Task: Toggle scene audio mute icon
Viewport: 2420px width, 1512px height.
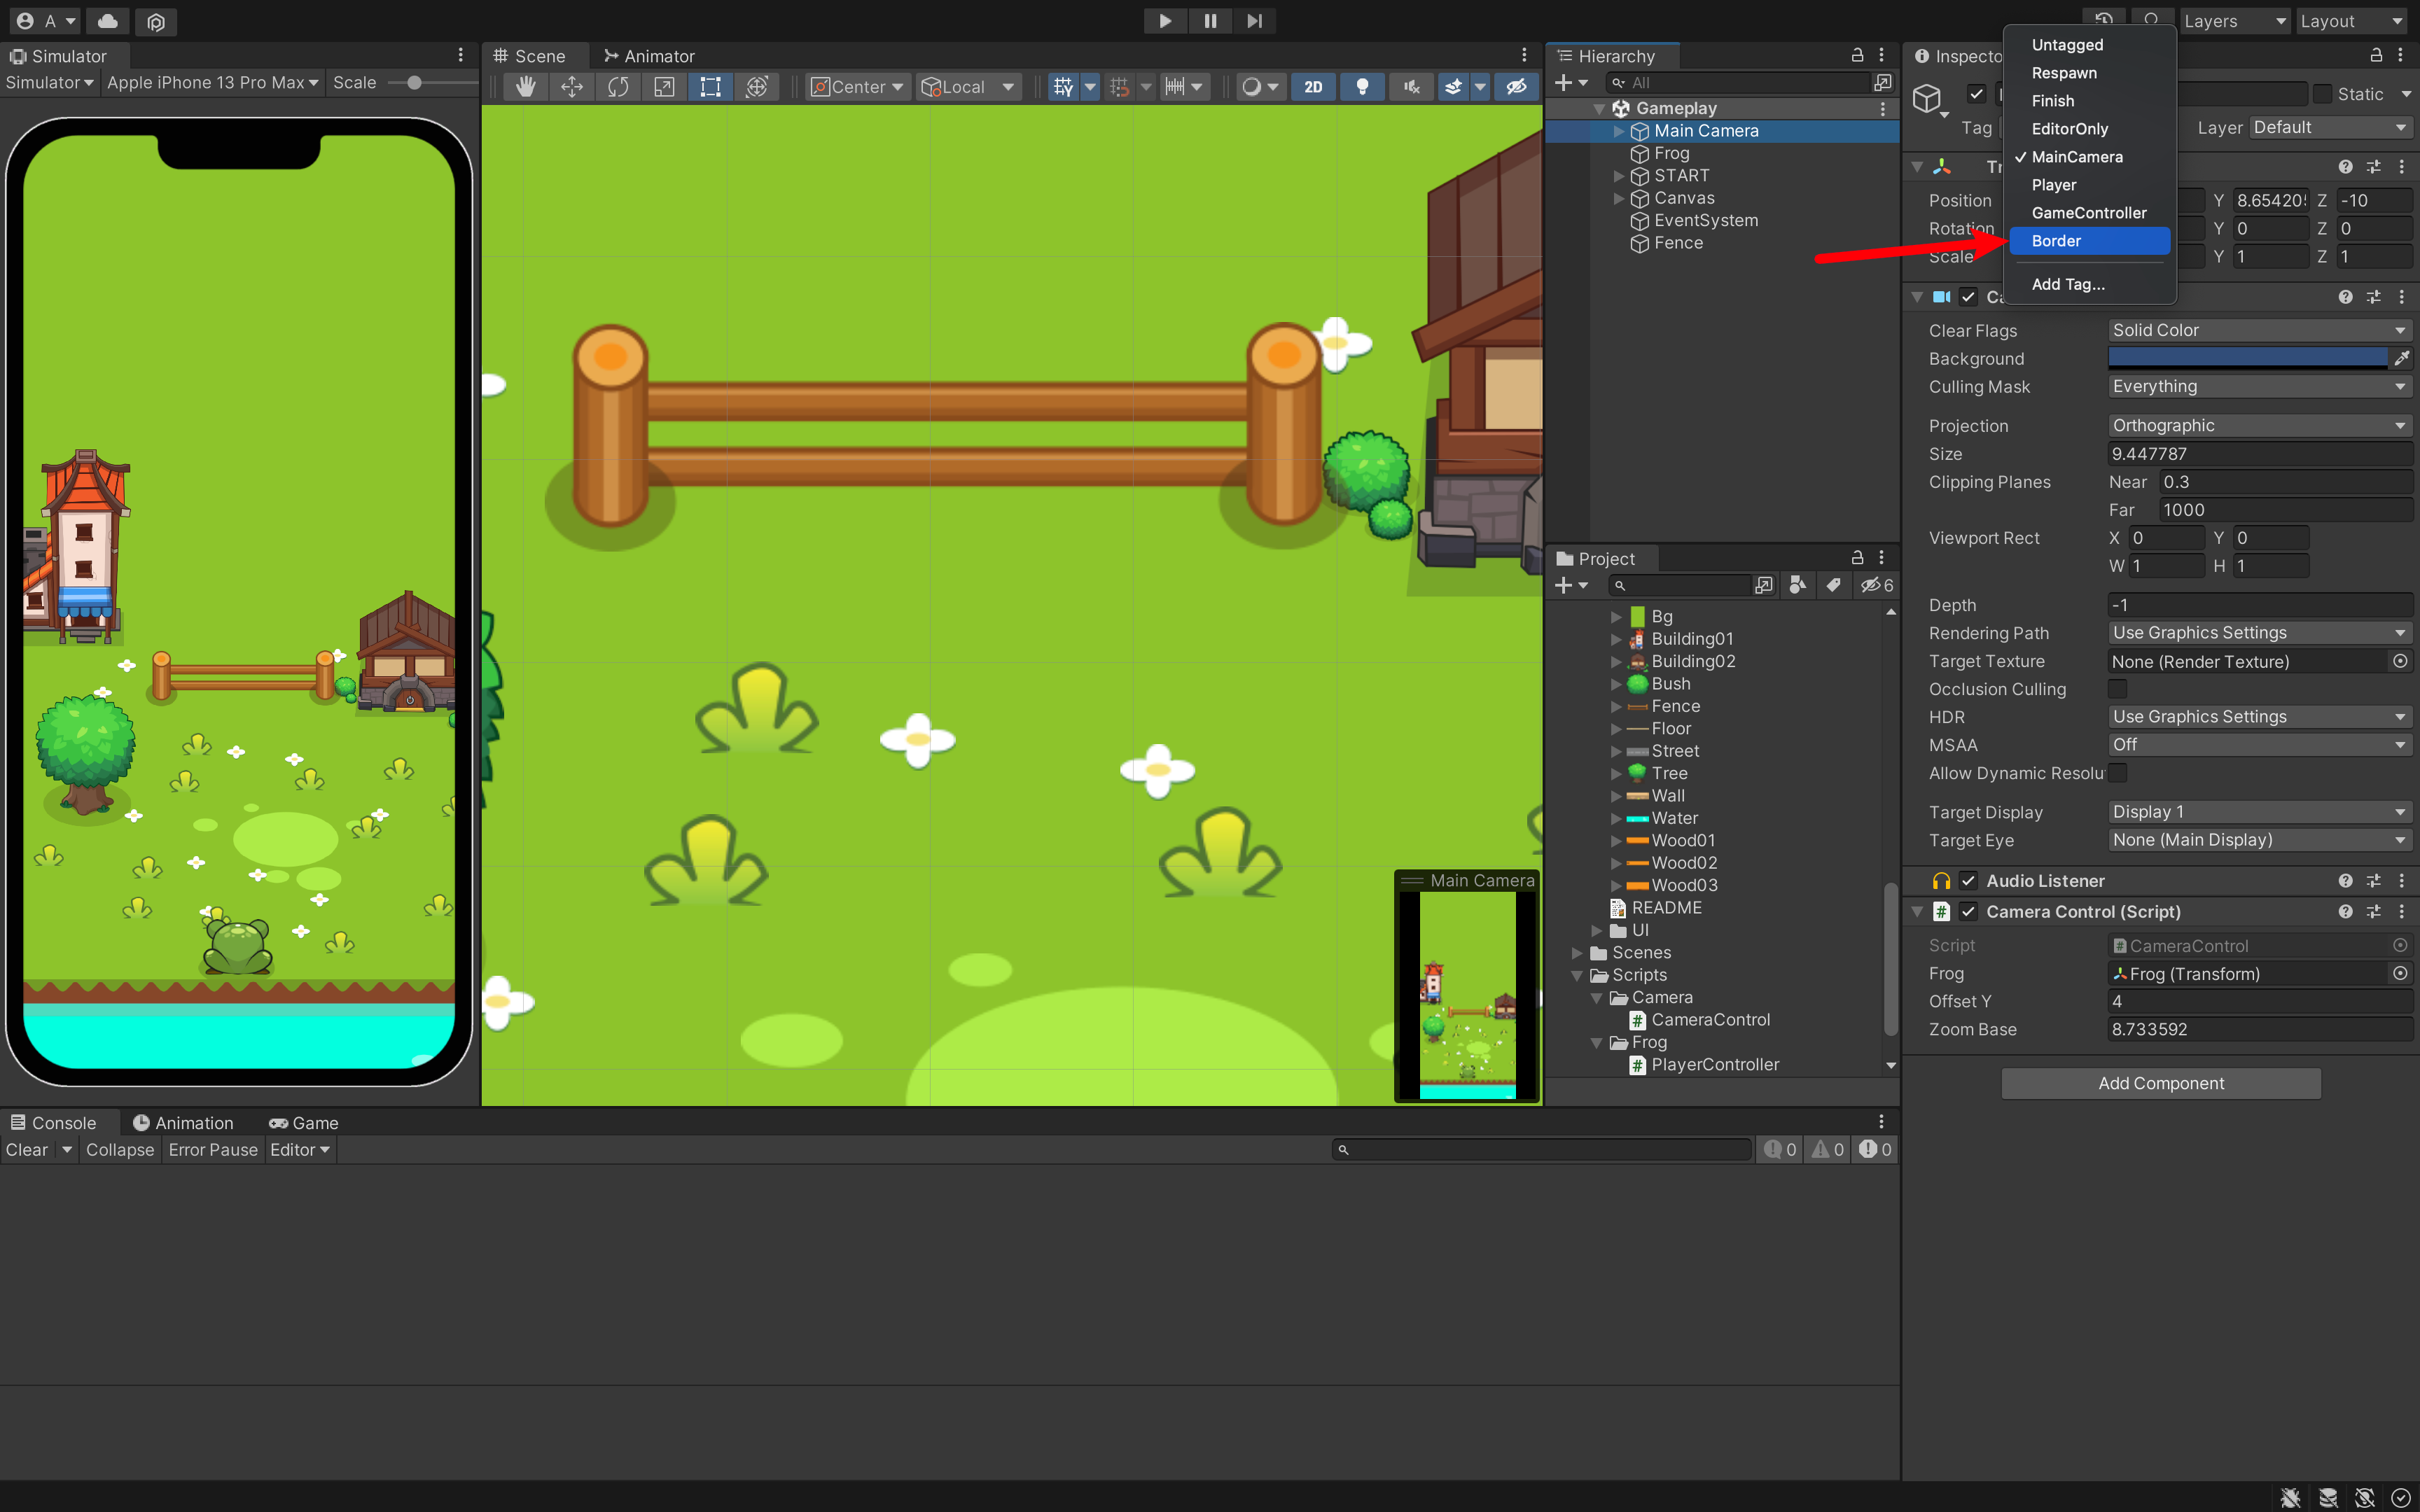Action: pos(1411,87)
